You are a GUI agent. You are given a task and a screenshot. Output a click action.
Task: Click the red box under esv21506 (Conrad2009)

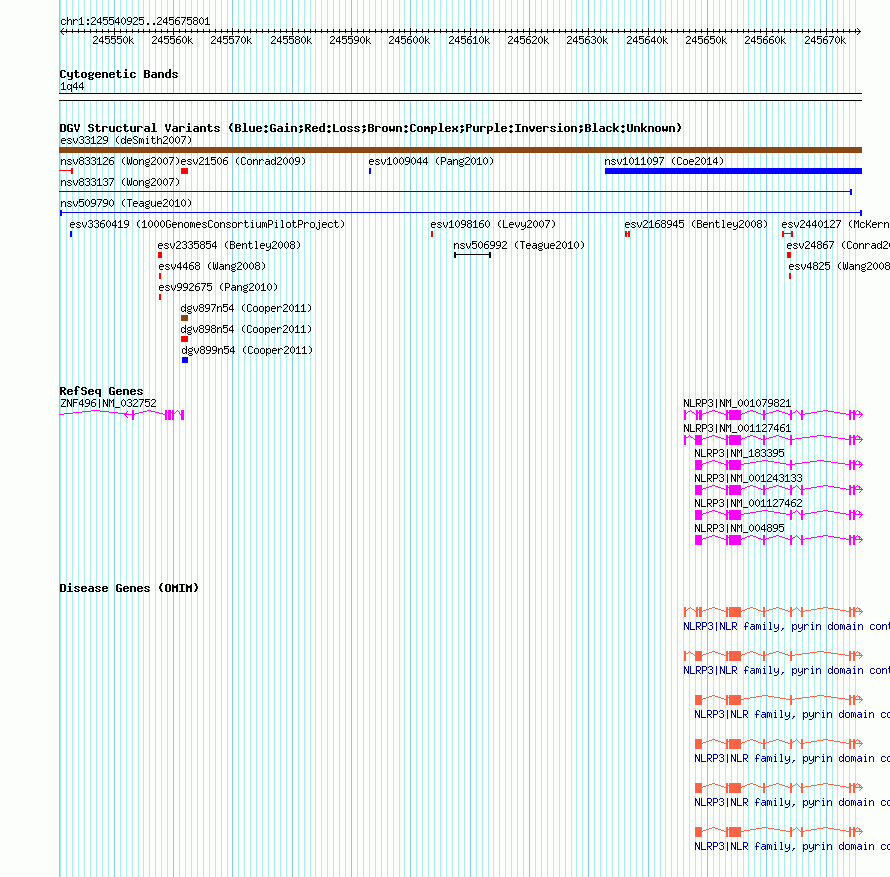[184, 171]
